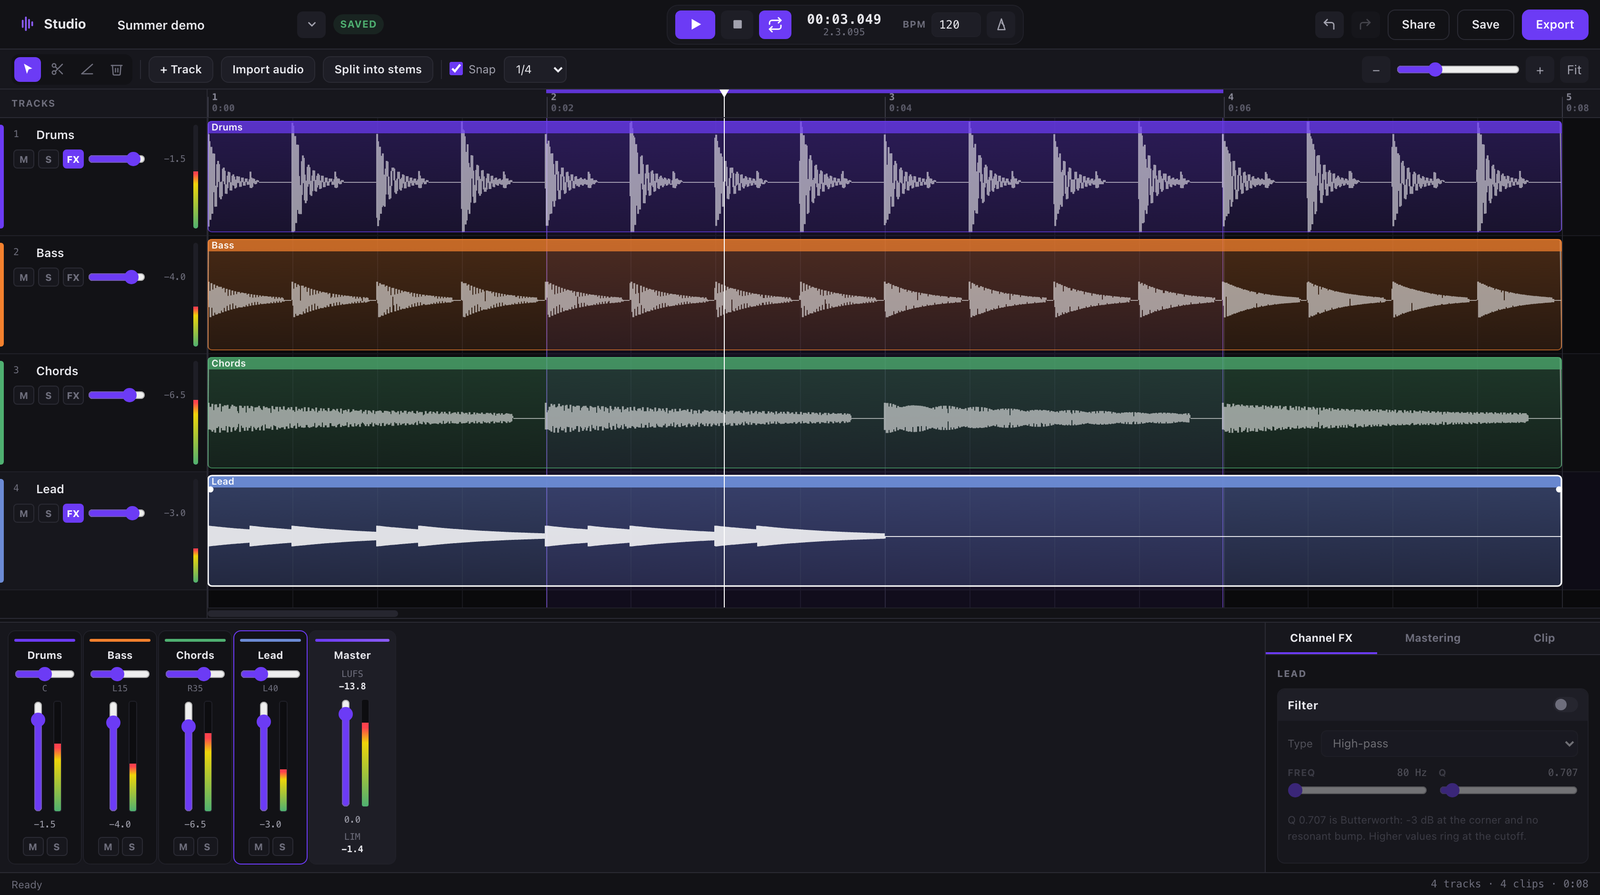Viewport: 1600px width, 895px height.
Task: Adjust Lead track volume slider in track list
Action: click(x=117, y=513)
